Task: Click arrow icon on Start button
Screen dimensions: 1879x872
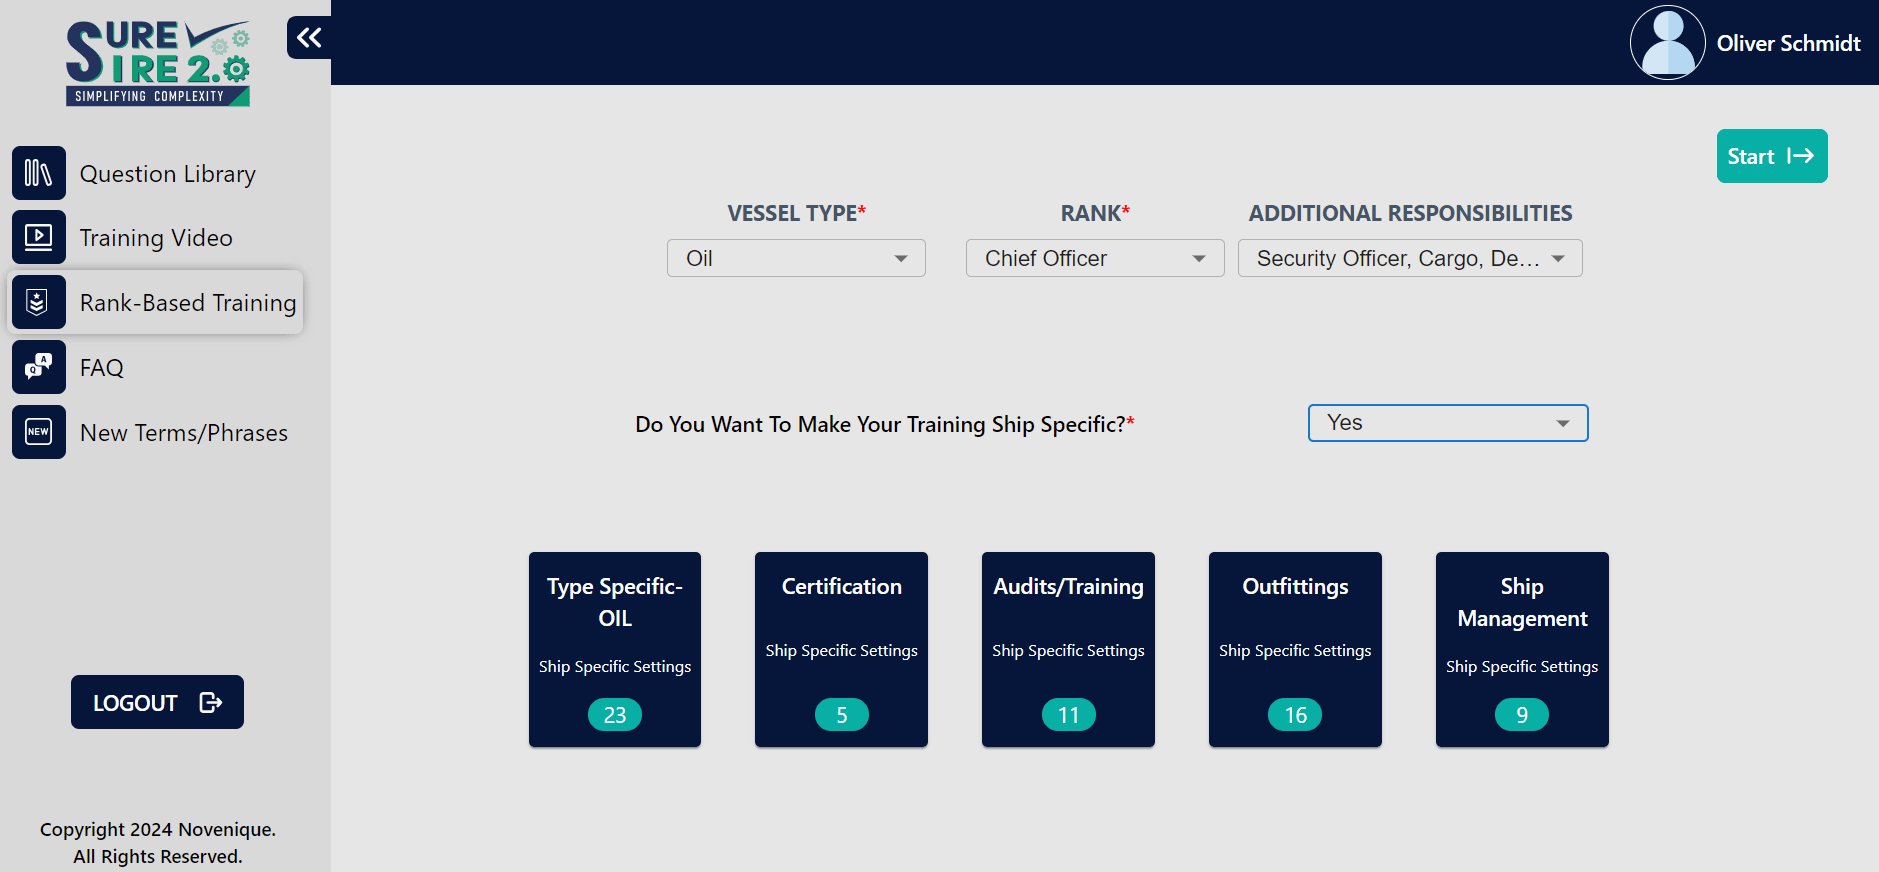Action: [x=1800, y=156]
